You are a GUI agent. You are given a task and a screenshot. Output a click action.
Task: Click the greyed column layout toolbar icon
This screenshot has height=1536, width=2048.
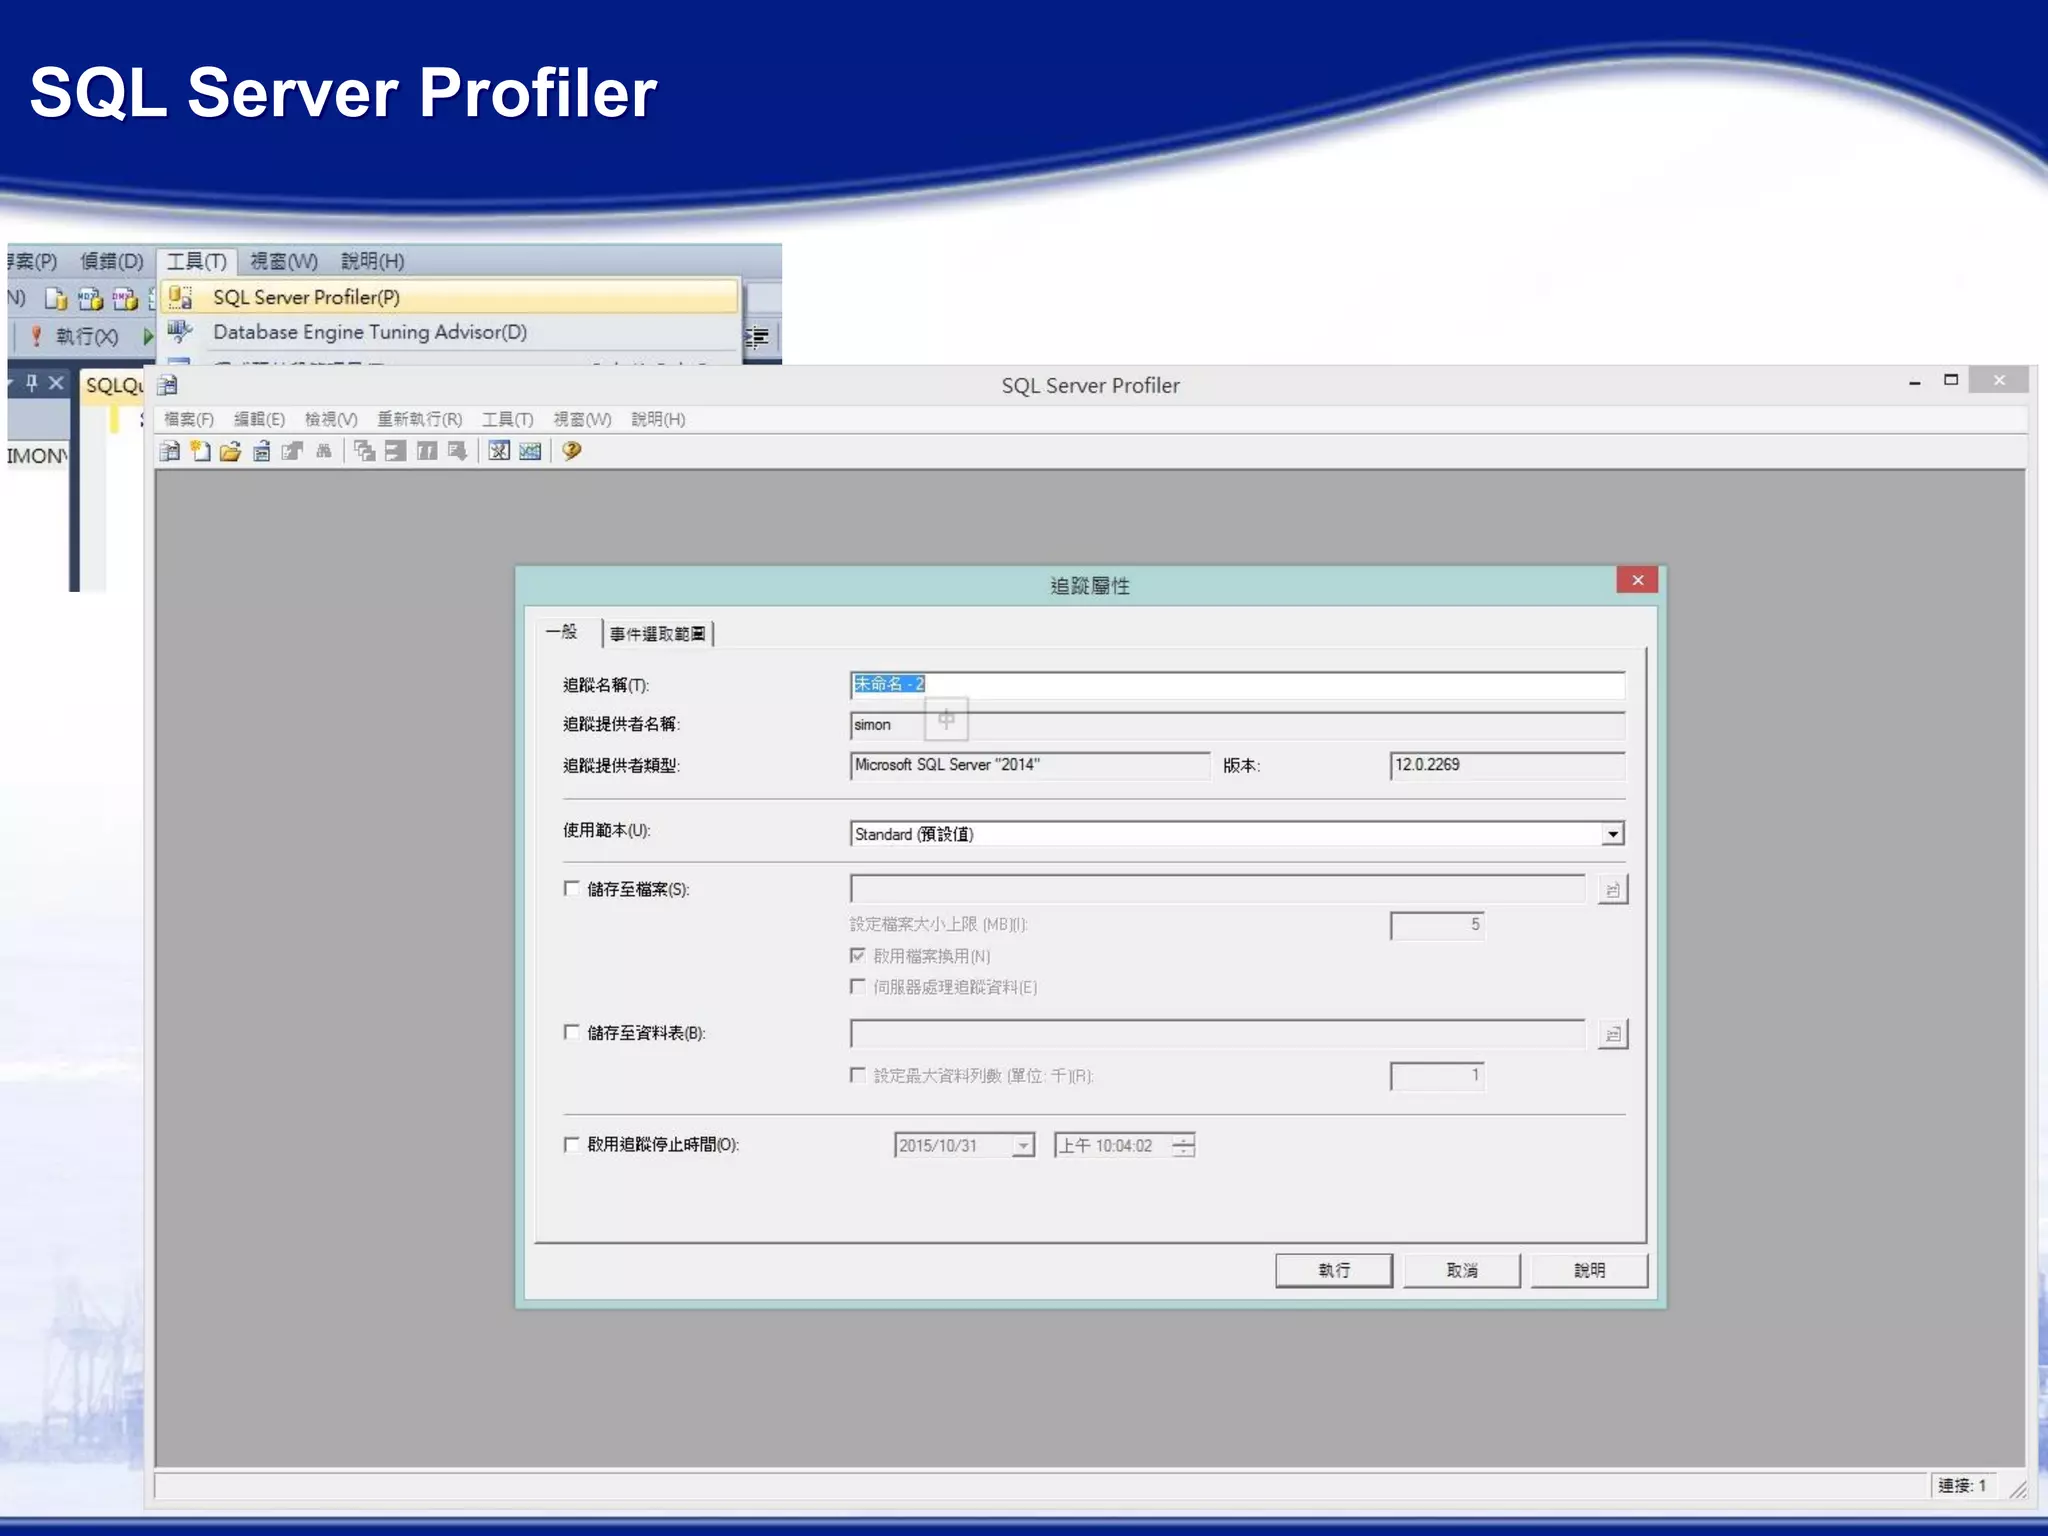pos(427,451)
